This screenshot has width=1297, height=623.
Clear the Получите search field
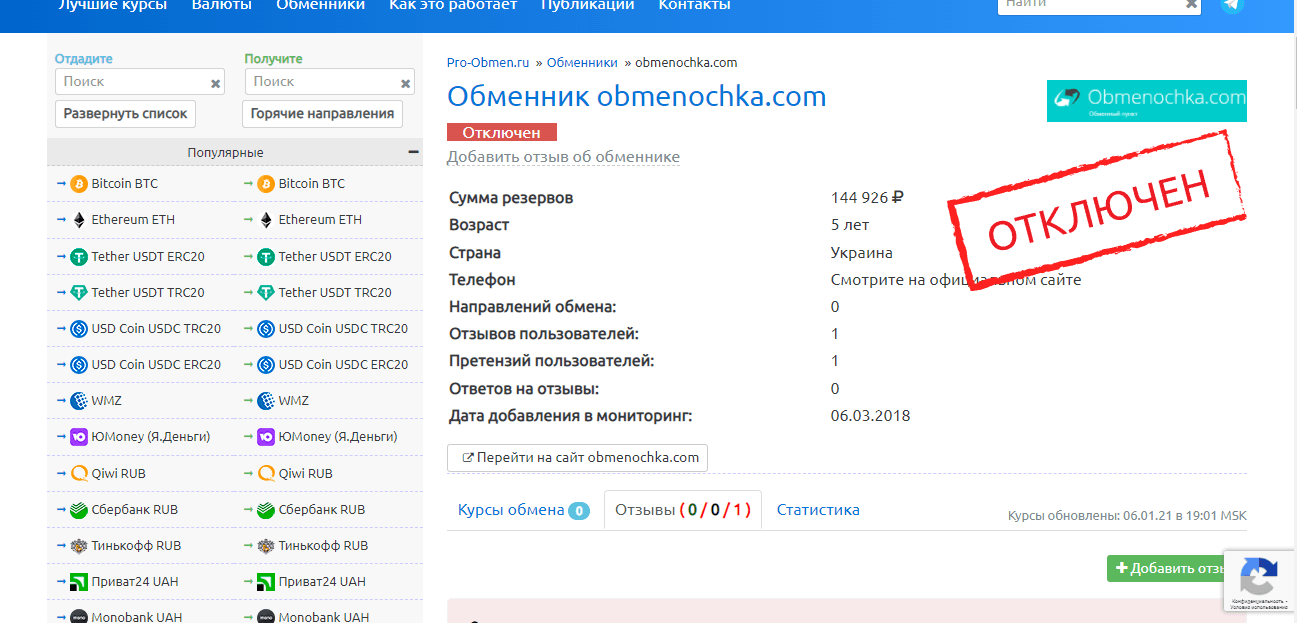pos(406,84)
